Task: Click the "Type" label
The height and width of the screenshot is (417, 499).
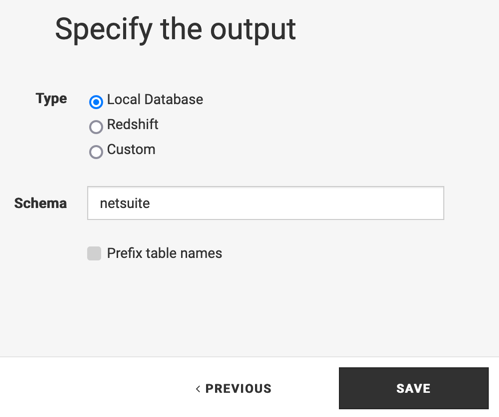Action: tap(51, 99)
